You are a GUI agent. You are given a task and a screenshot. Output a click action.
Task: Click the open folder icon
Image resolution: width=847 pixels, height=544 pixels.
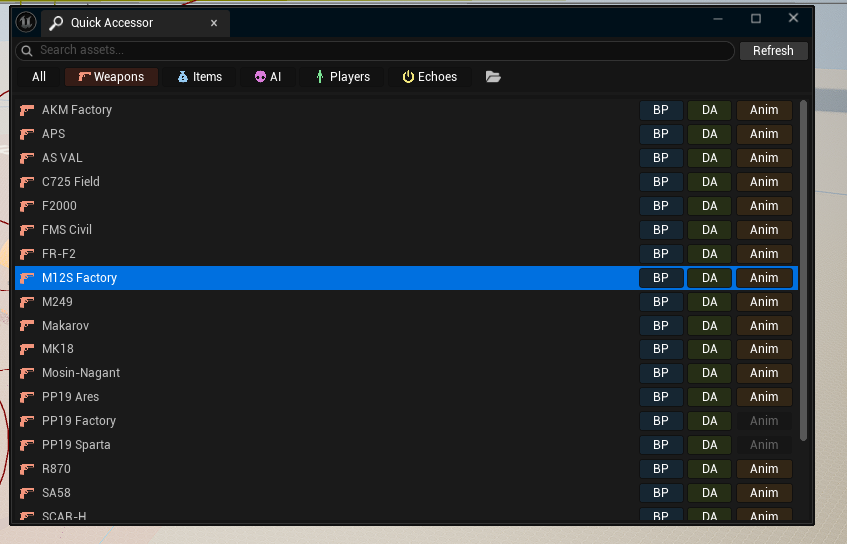[493, 77]
